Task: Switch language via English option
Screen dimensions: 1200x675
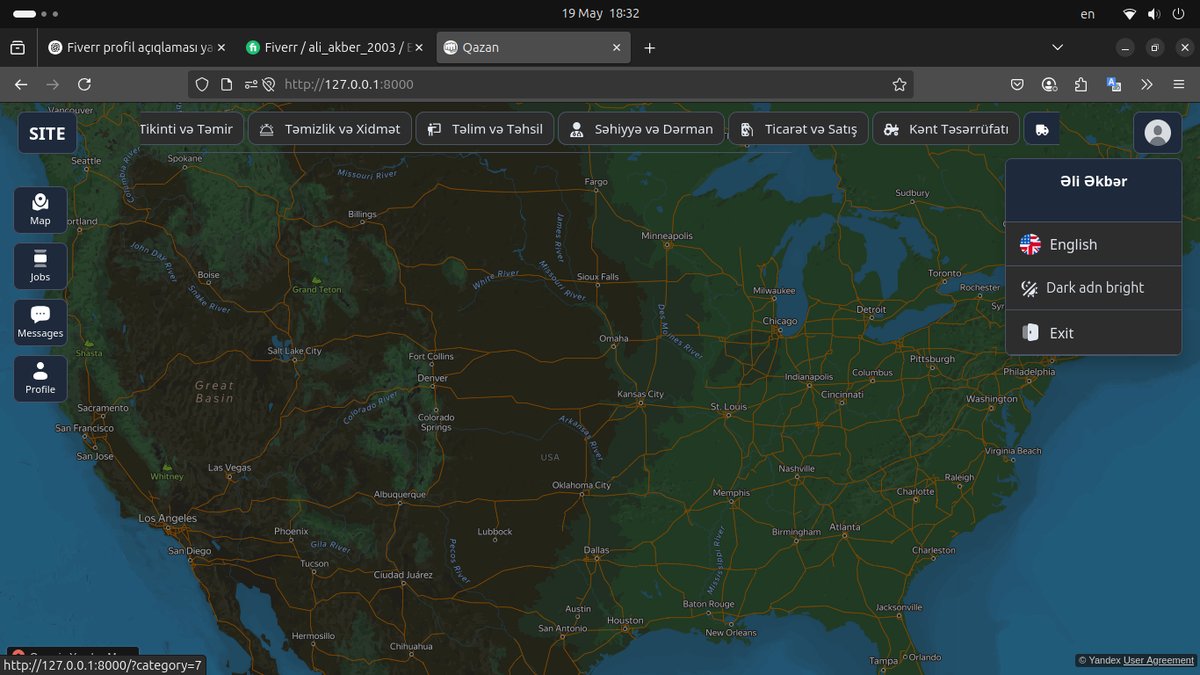Action: (x=1093, y=244)
